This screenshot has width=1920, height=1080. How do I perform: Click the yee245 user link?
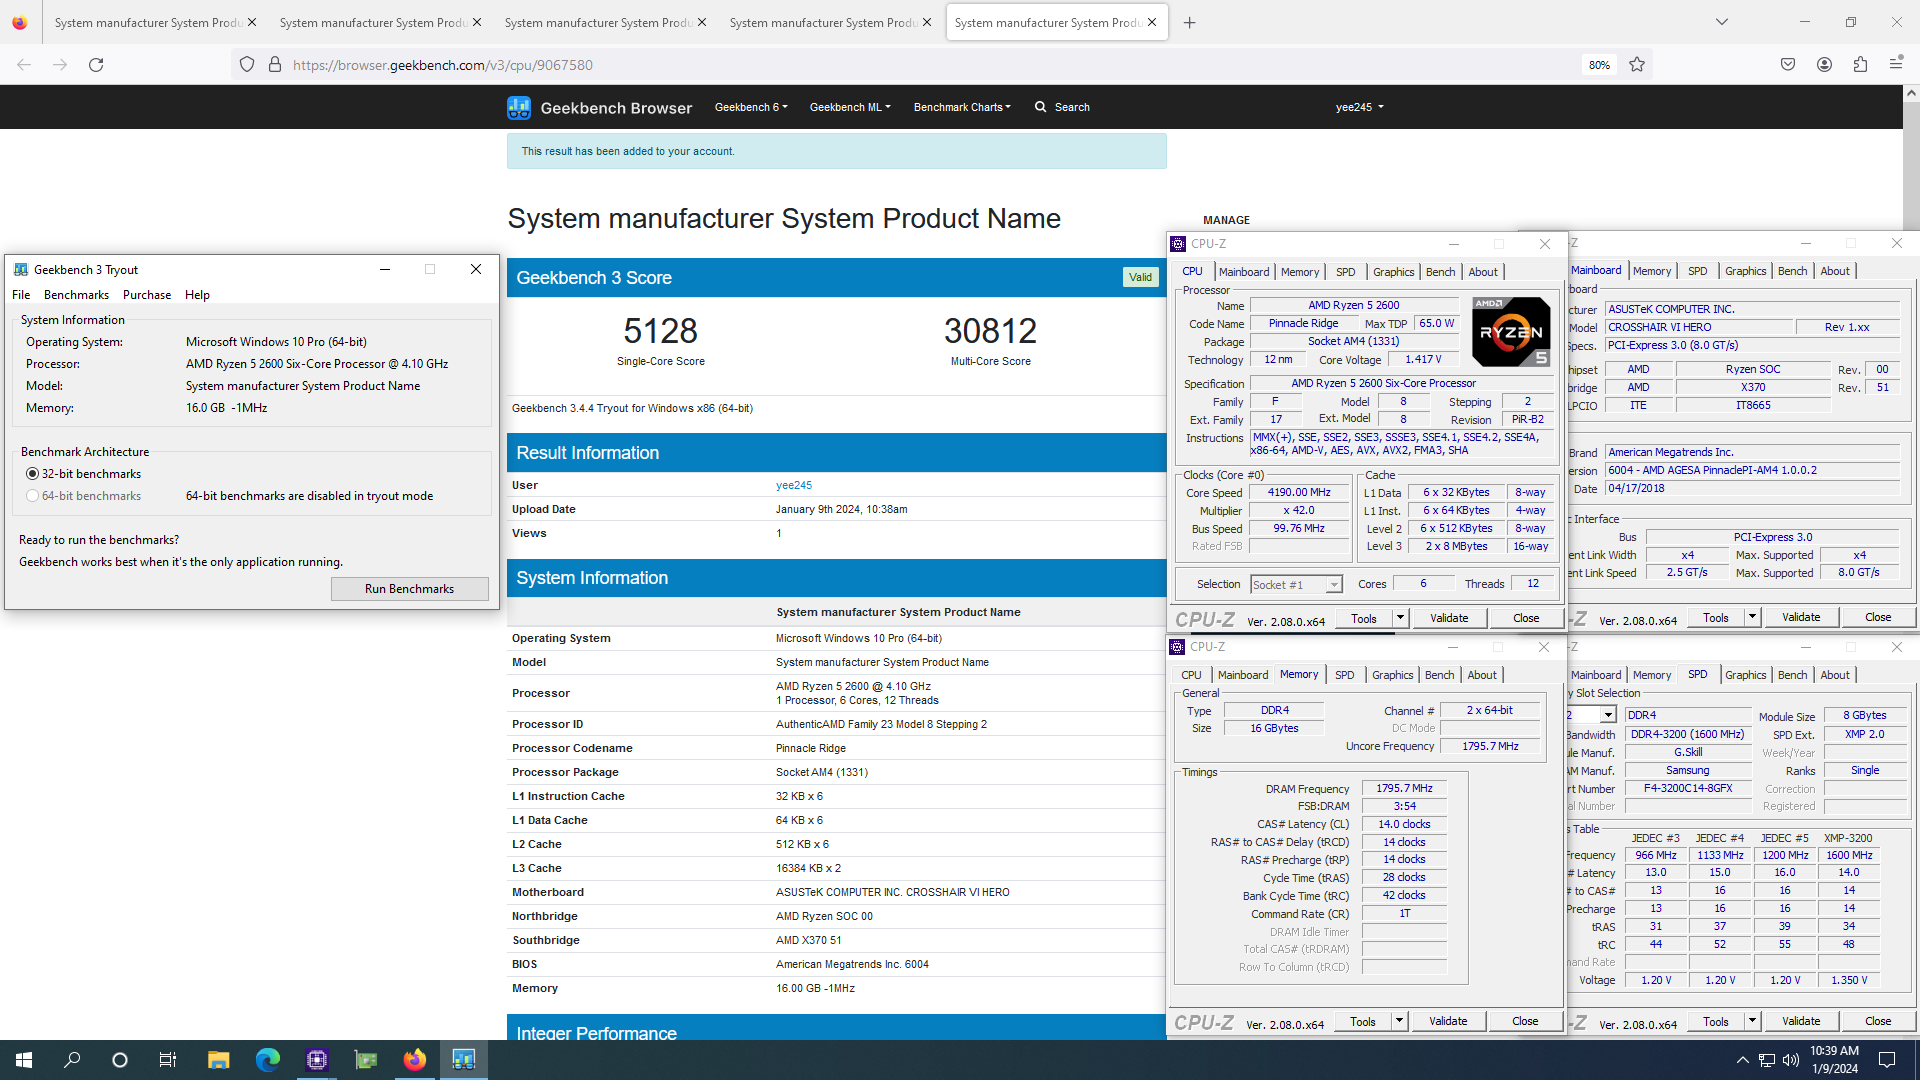tap(794, 485)
